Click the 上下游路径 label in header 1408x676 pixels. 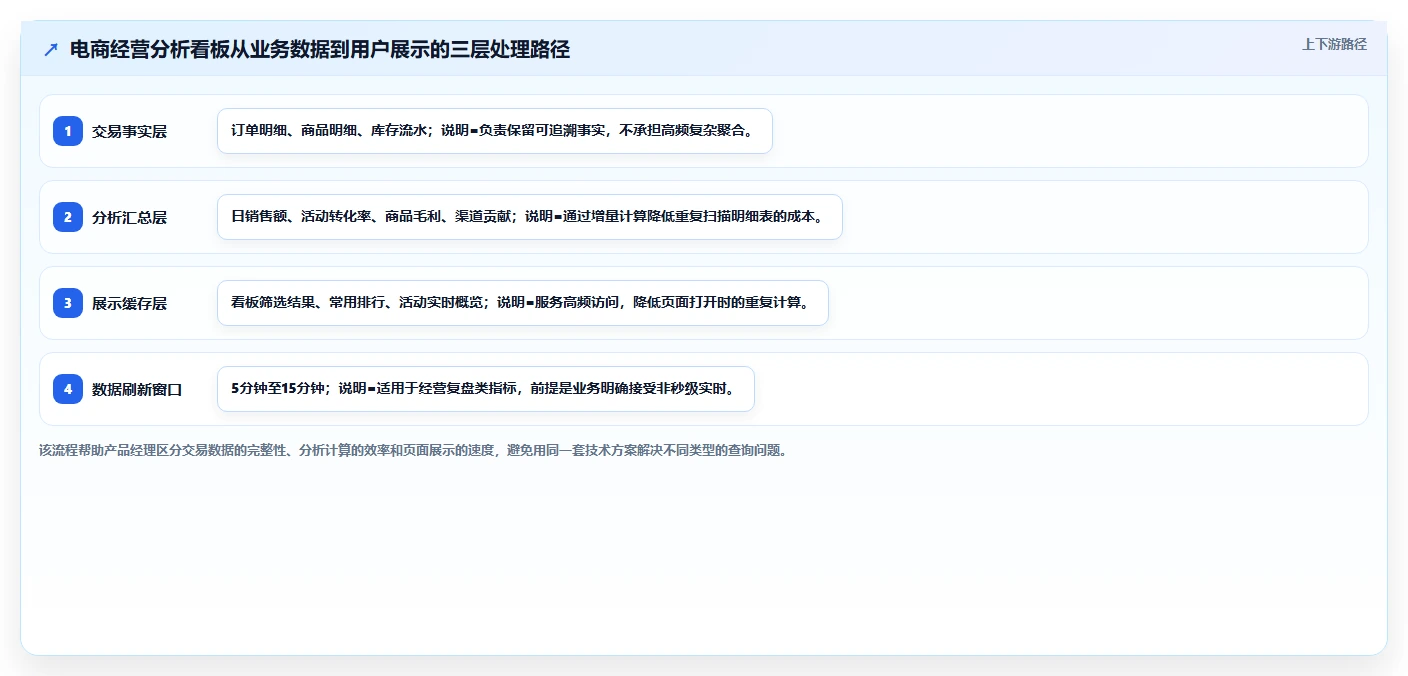click(x=1334, y=44)
